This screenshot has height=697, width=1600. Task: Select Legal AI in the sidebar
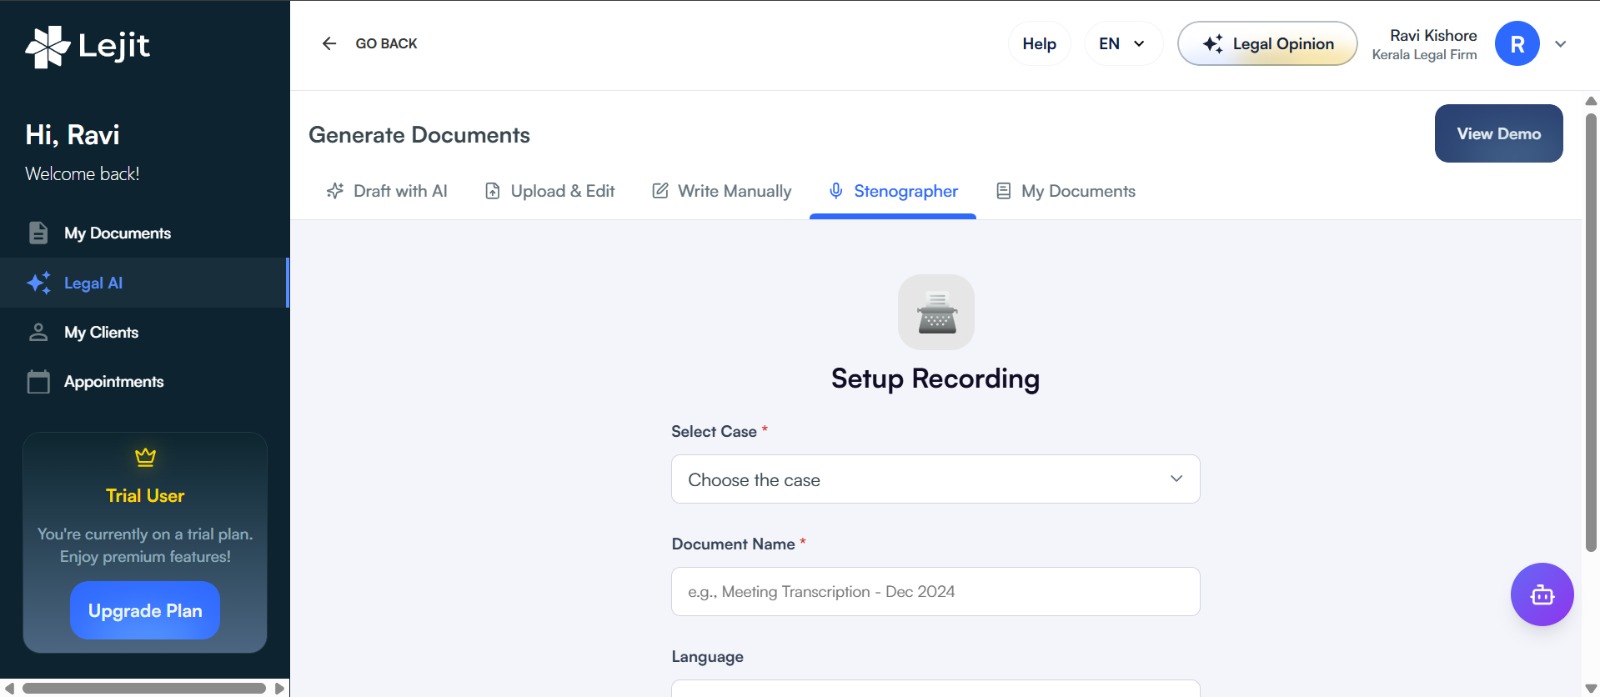coord(93,283)
